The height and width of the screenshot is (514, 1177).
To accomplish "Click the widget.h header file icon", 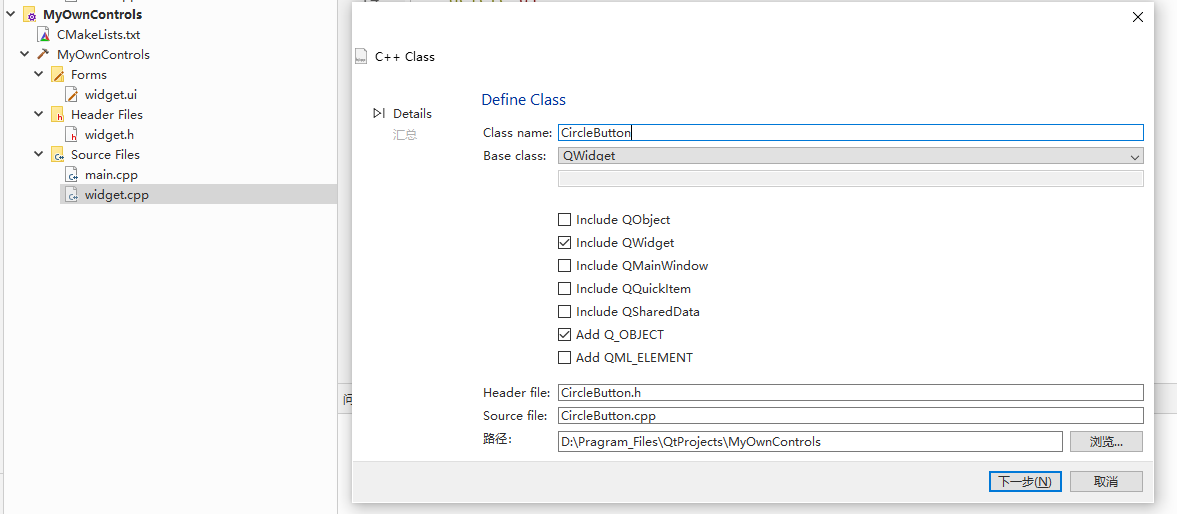I will pos(72,135).
